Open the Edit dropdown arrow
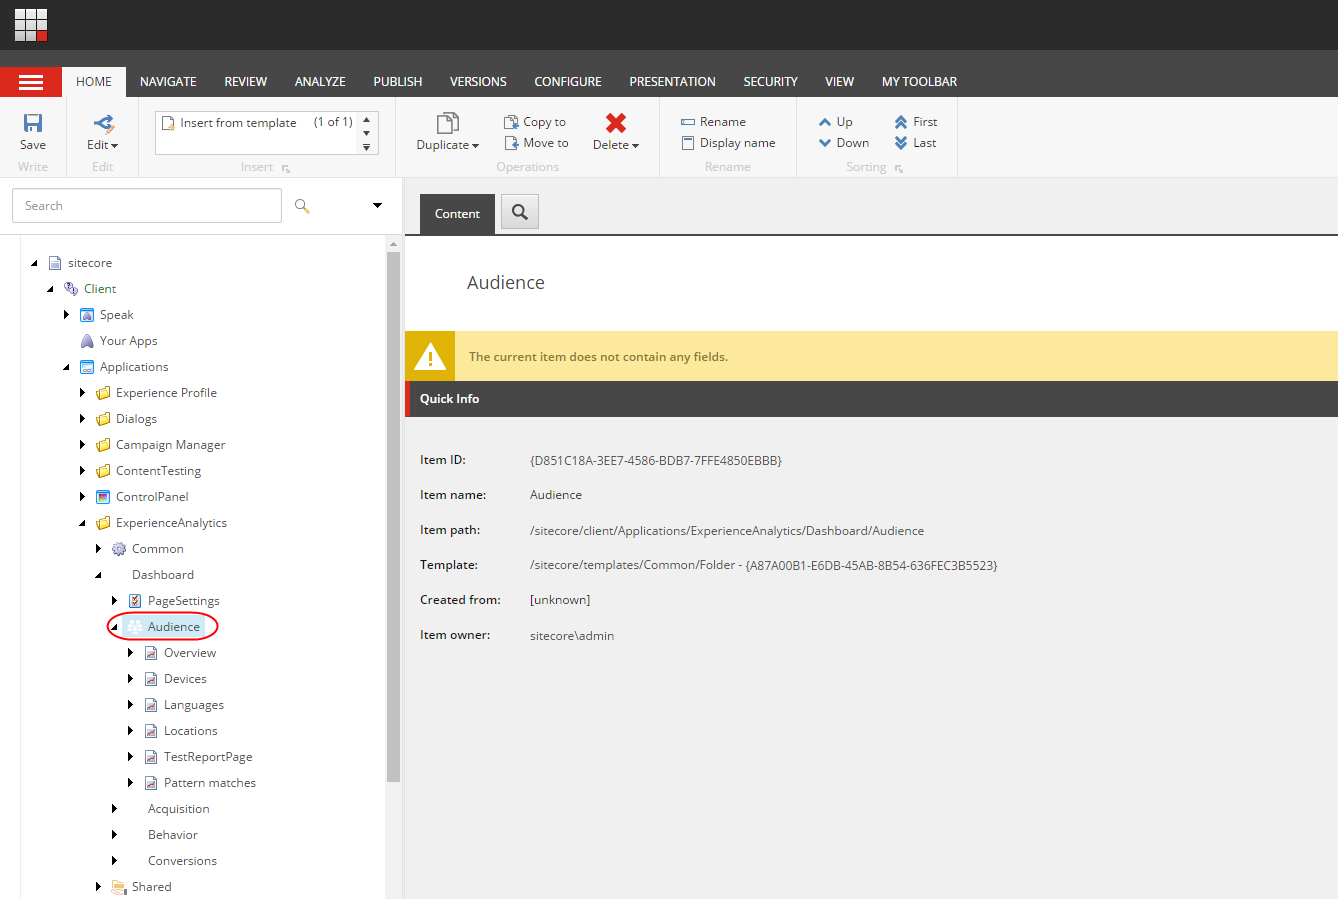Screen dimensions: 1338x899 point(114,146)
